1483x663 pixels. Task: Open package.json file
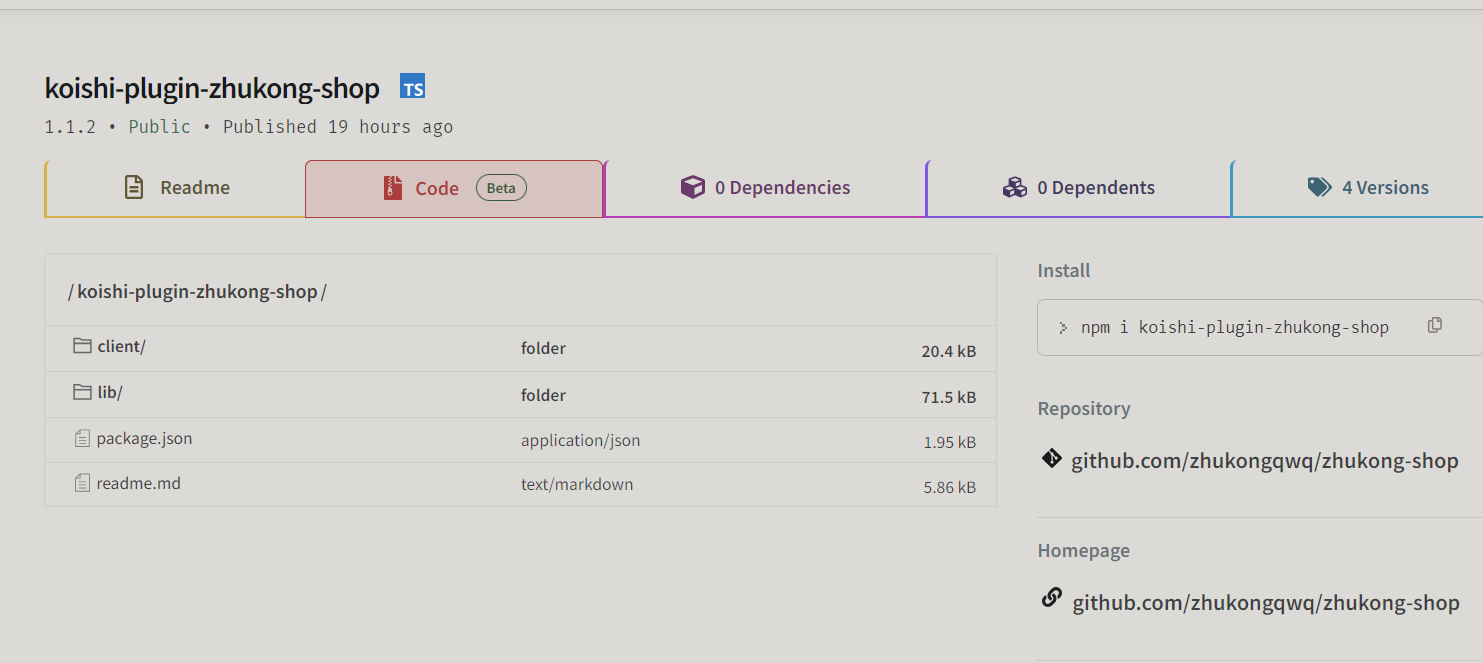[144, 439]
